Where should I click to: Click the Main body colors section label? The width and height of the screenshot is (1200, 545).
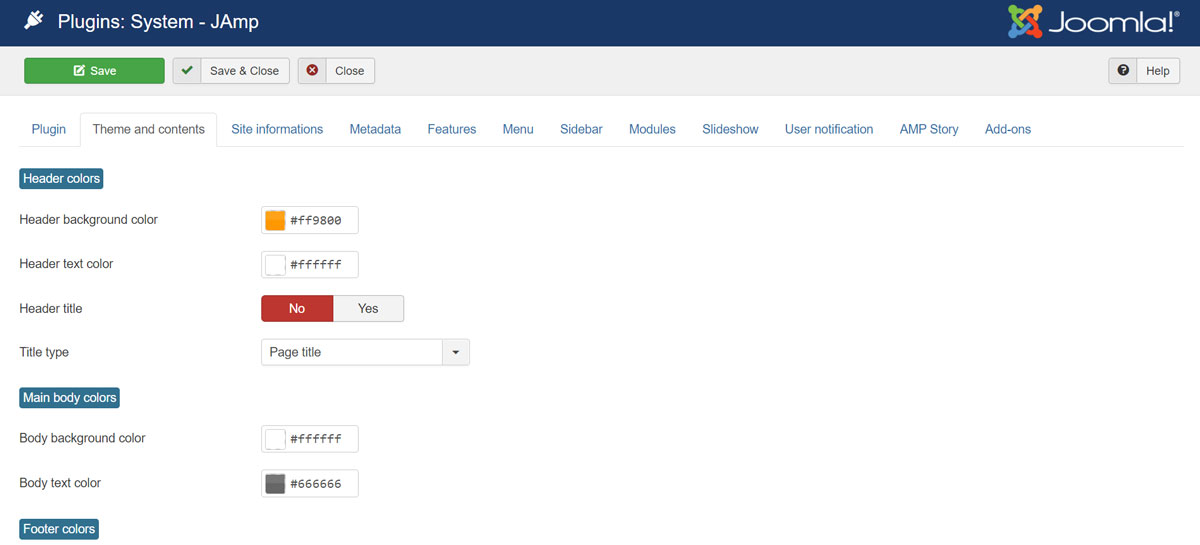click(x=70, y=398)
